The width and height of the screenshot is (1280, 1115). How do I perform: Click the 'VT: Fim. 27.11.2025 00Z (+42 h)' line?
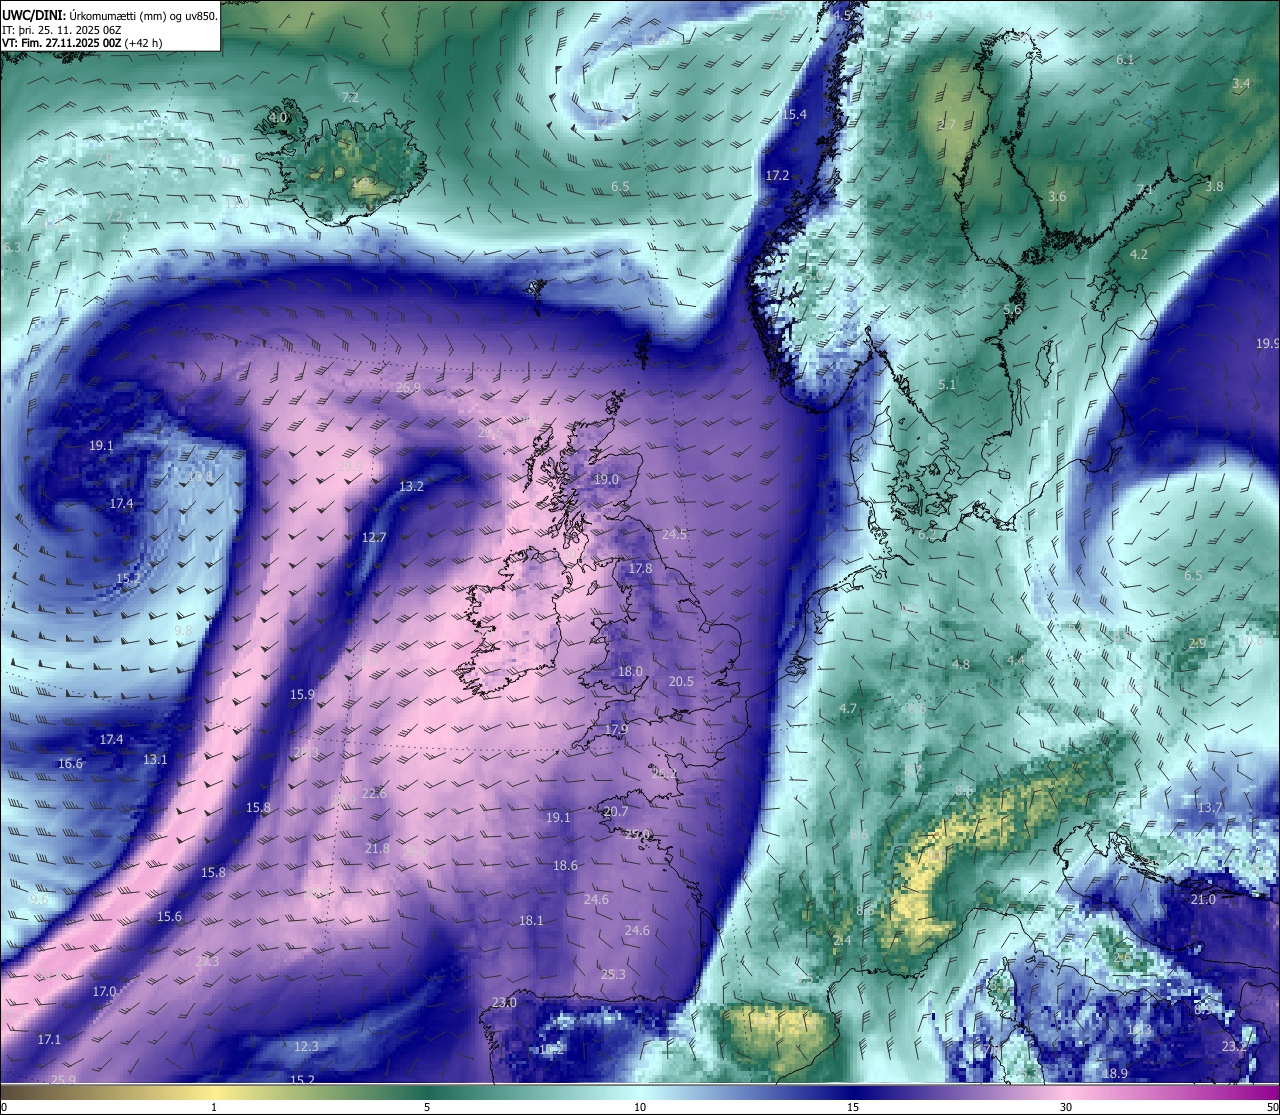coord(82,43)
